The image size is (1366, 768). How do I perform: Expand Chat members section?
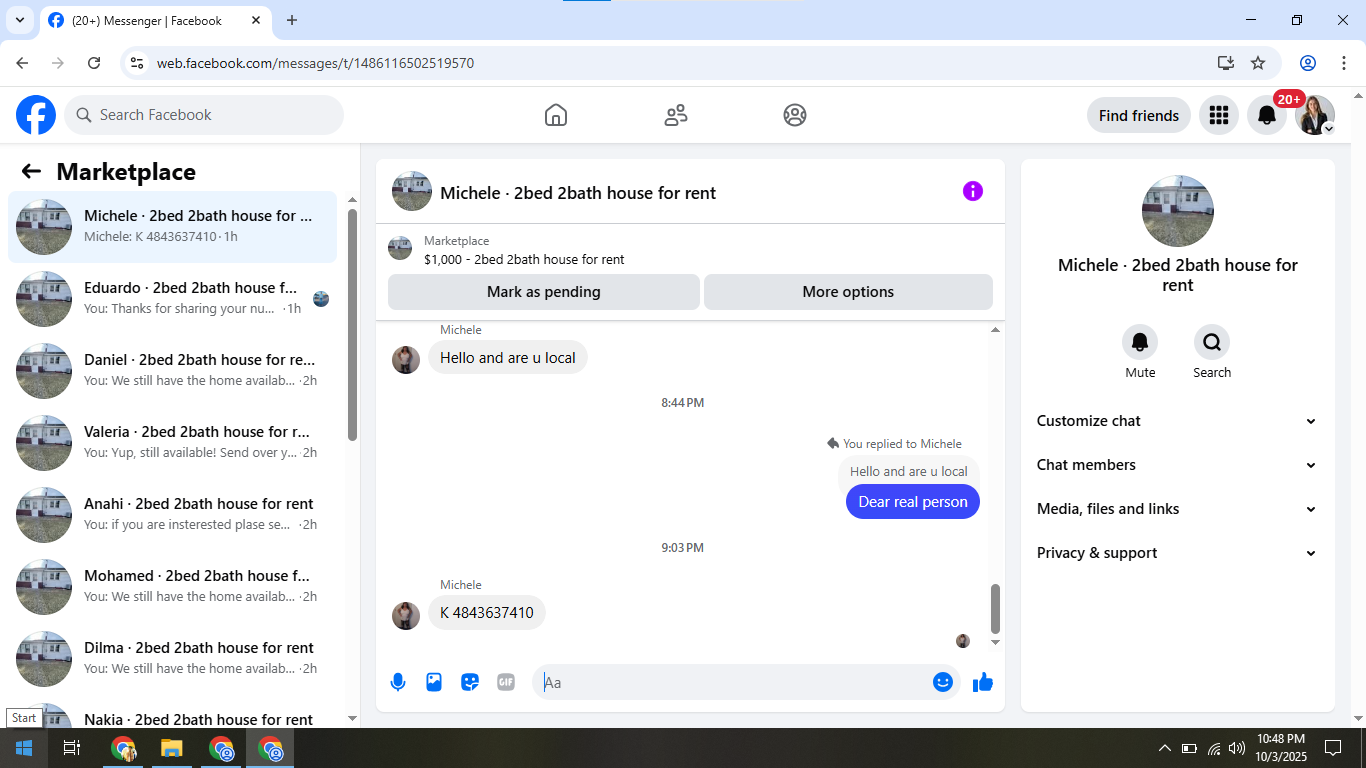point(1178,465)
